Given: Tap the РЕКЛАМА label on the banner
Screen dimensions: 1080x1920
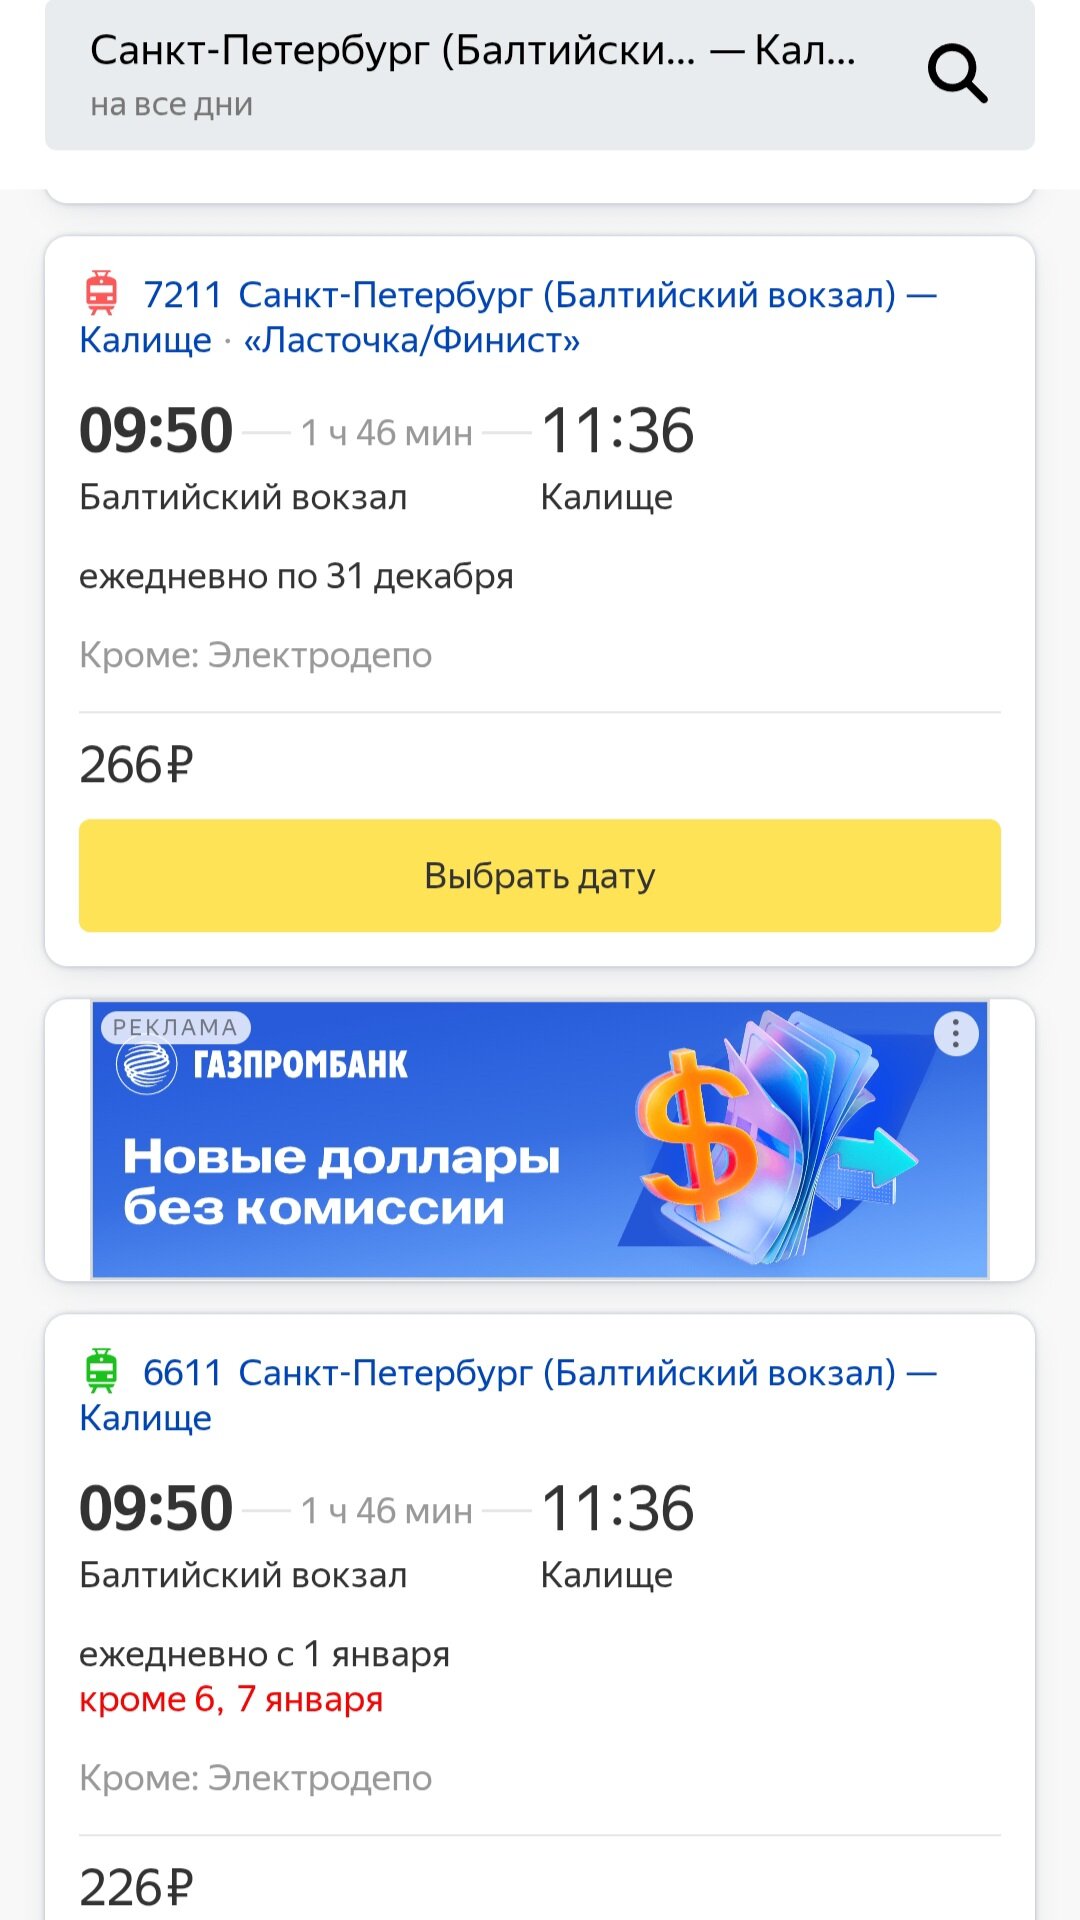Looking at the screenshot, I should pos(175,1027).
